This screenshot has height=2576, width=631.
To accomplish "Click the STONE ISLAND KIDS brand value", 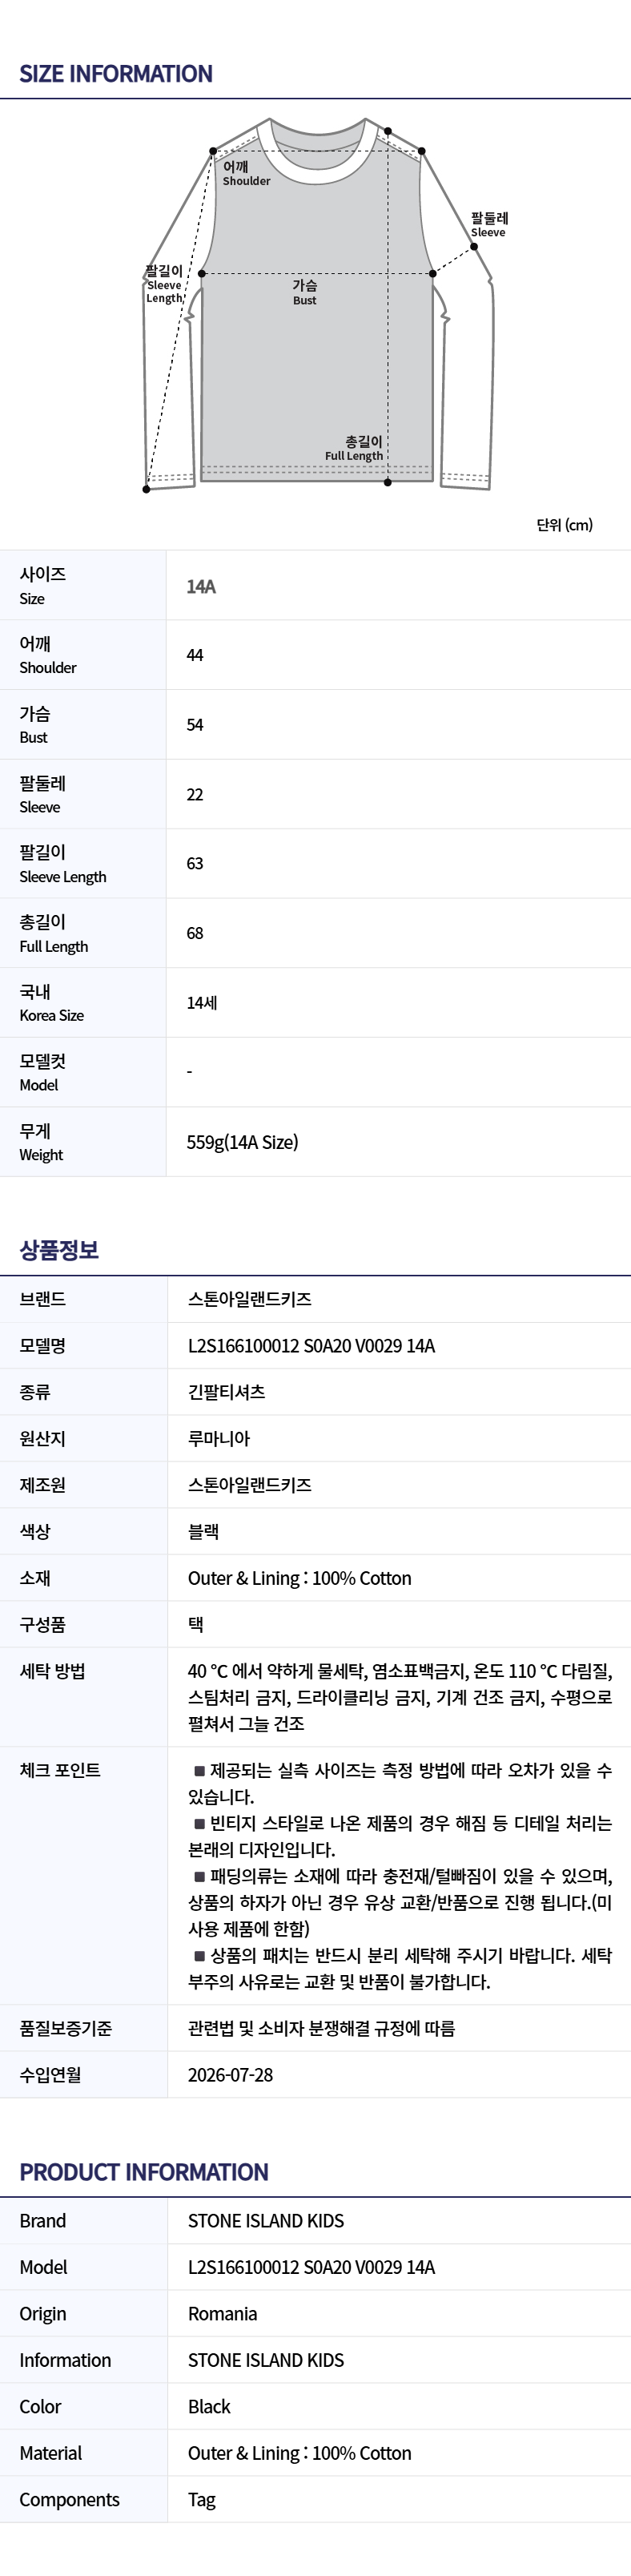I will pos(266,2221).
